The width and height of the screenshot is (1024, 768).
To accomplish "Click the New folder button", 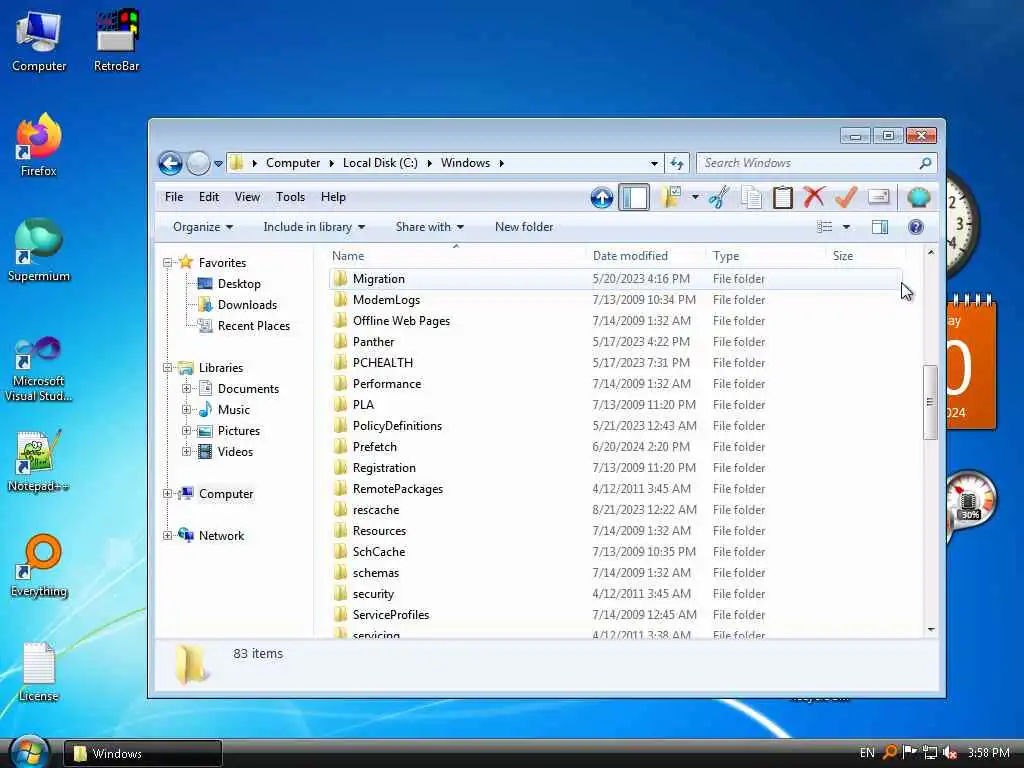I will [524, 227].
